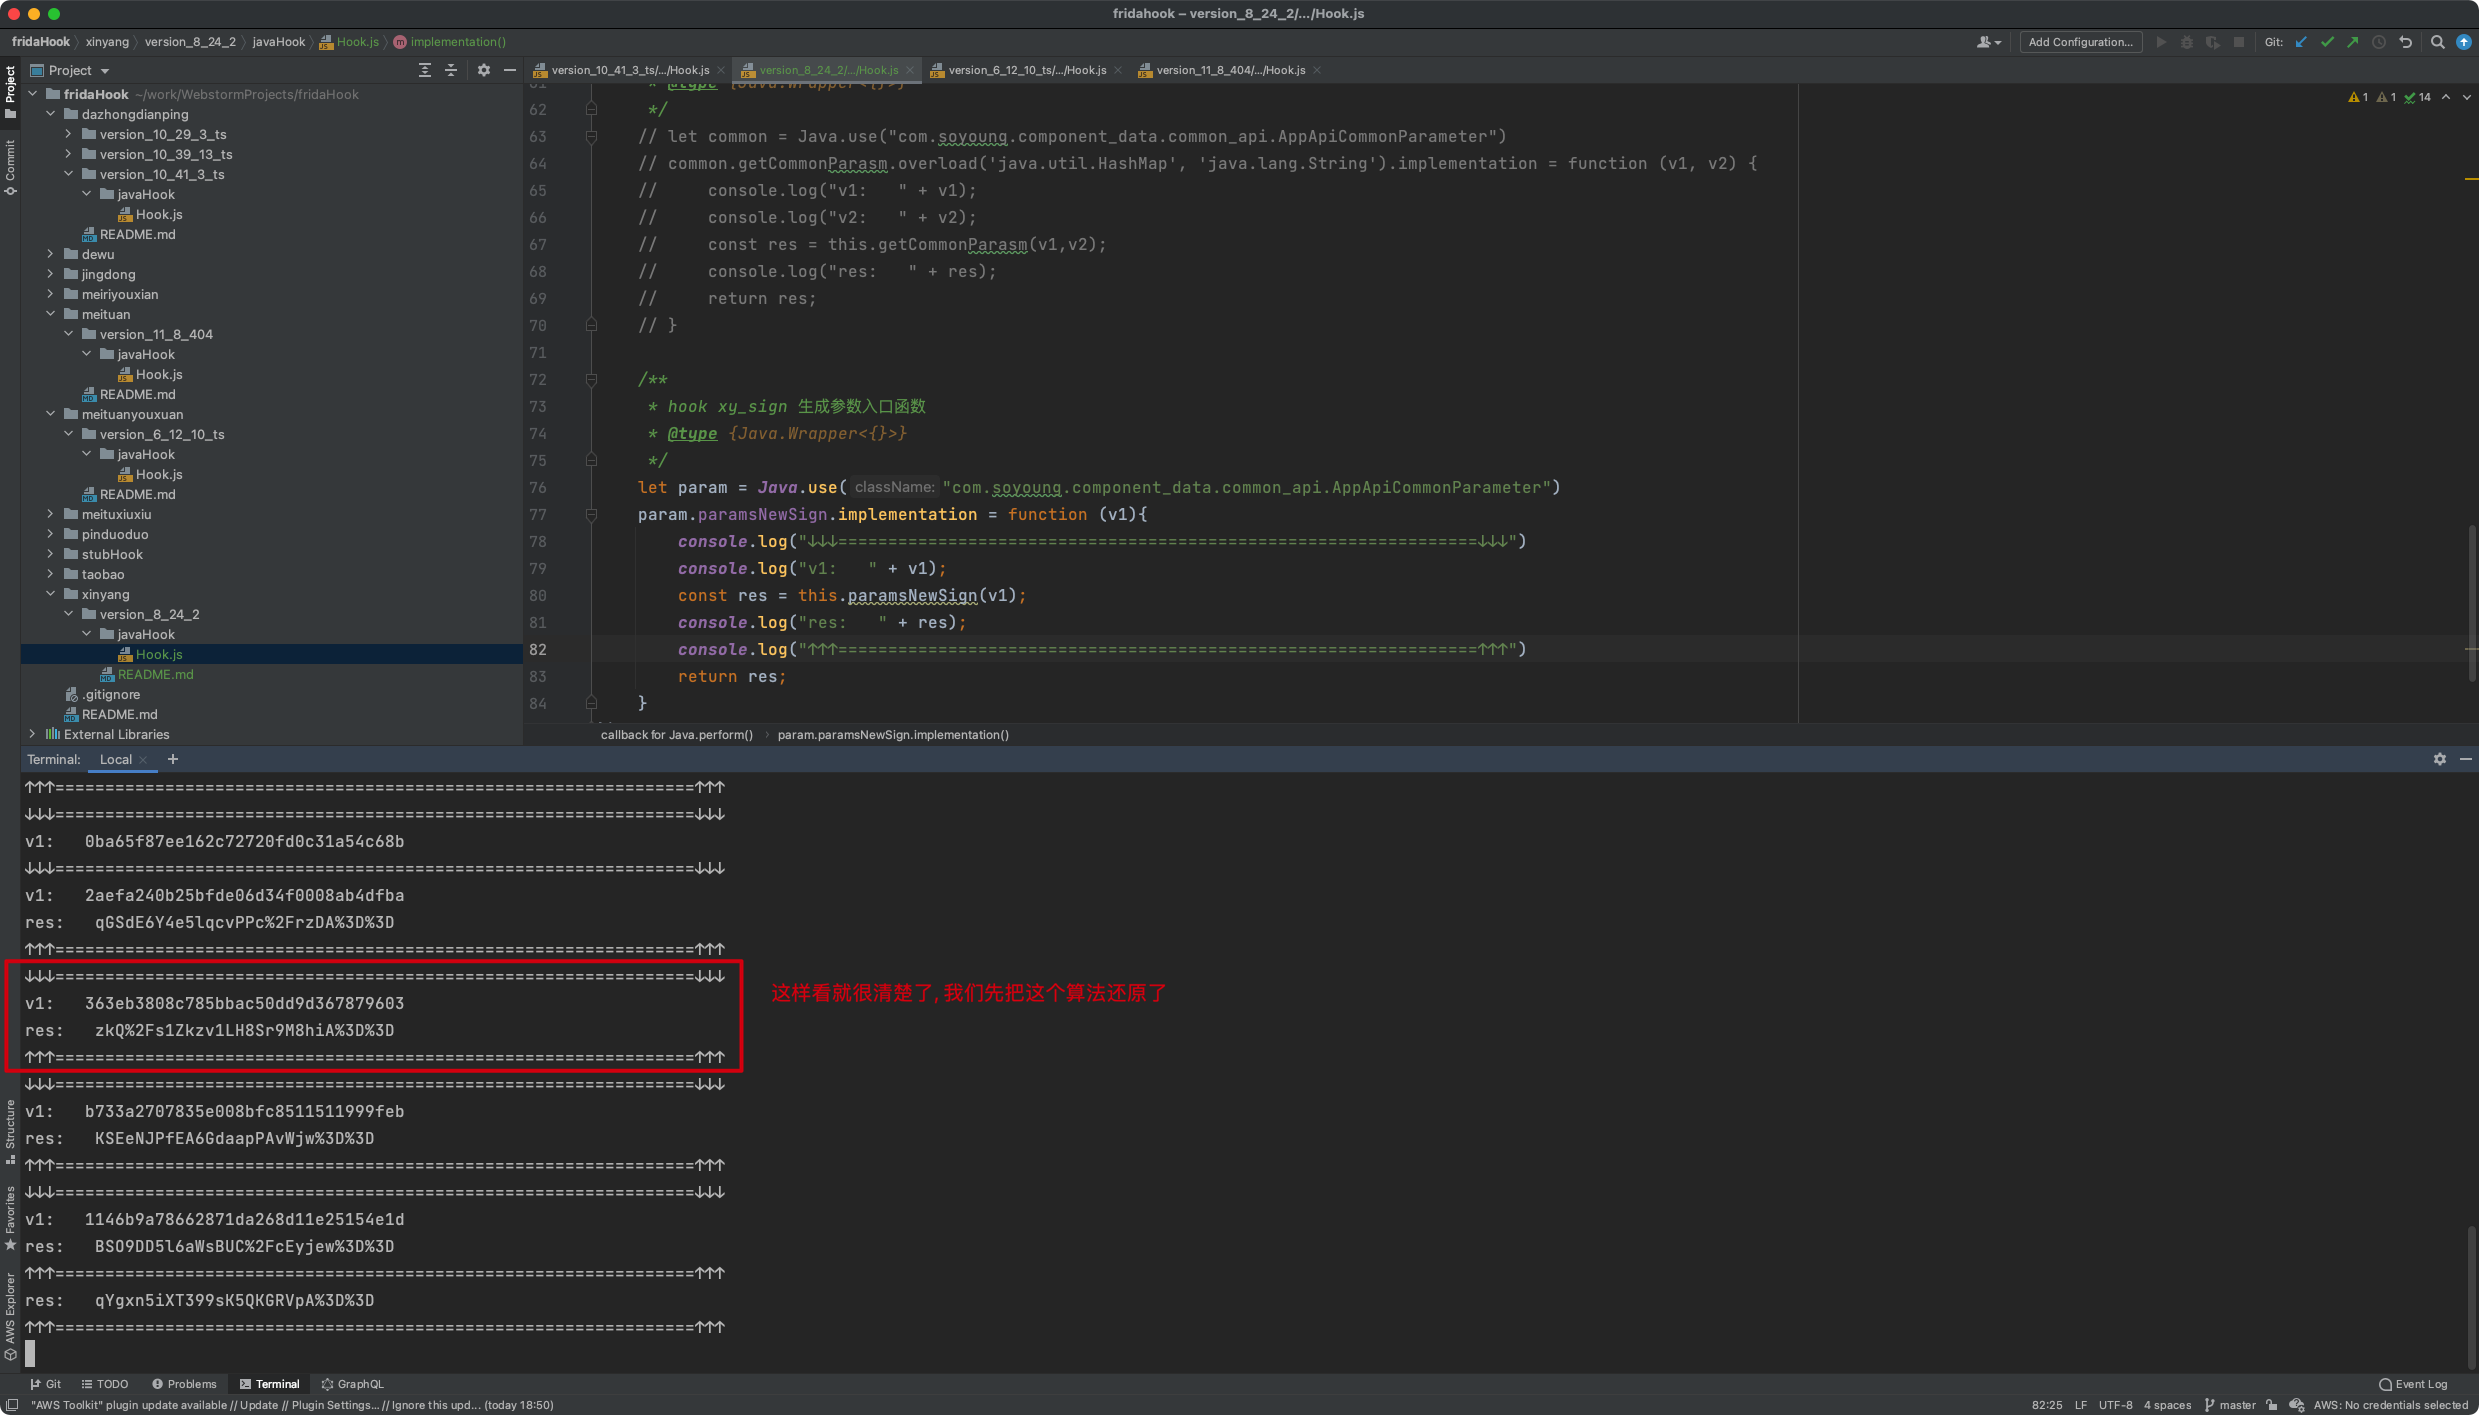Viewport: 2479px width, 1415px height.
Task: Collapse the dazhongdianping folder
Action: [51, 114]
